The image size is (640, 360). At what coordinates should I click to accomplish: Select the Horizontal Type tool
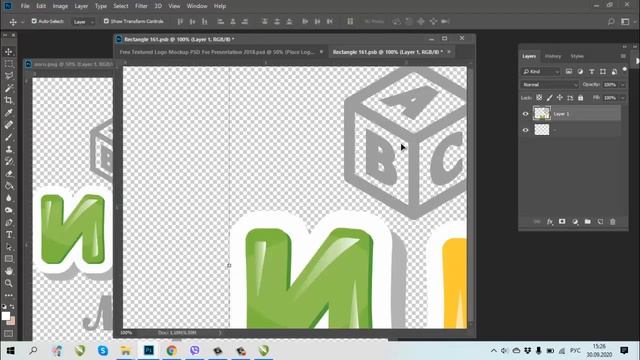[9, 235]
